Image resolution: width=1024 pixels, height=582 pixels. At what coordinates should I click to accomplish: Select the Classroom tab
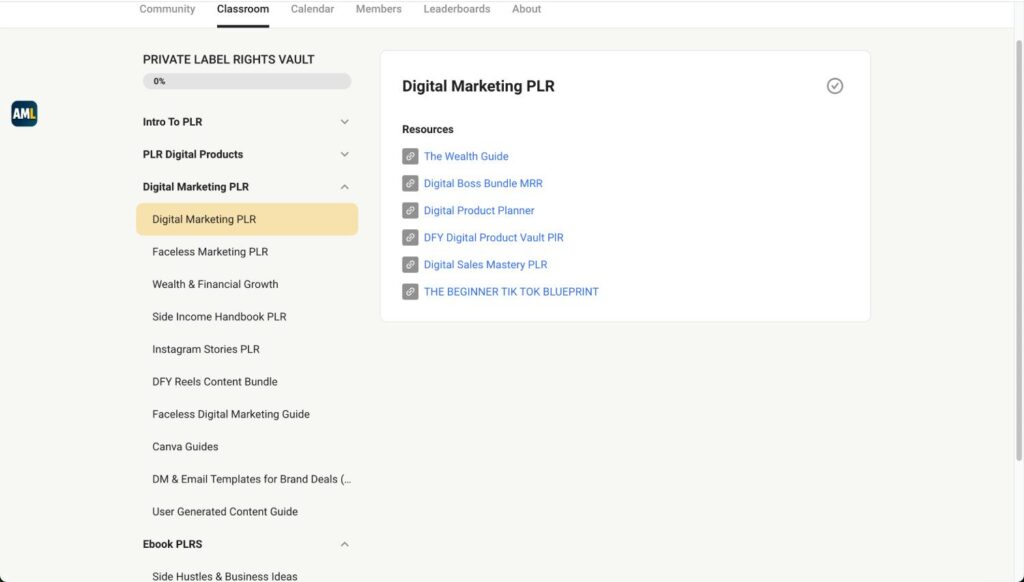click(243, 9)
